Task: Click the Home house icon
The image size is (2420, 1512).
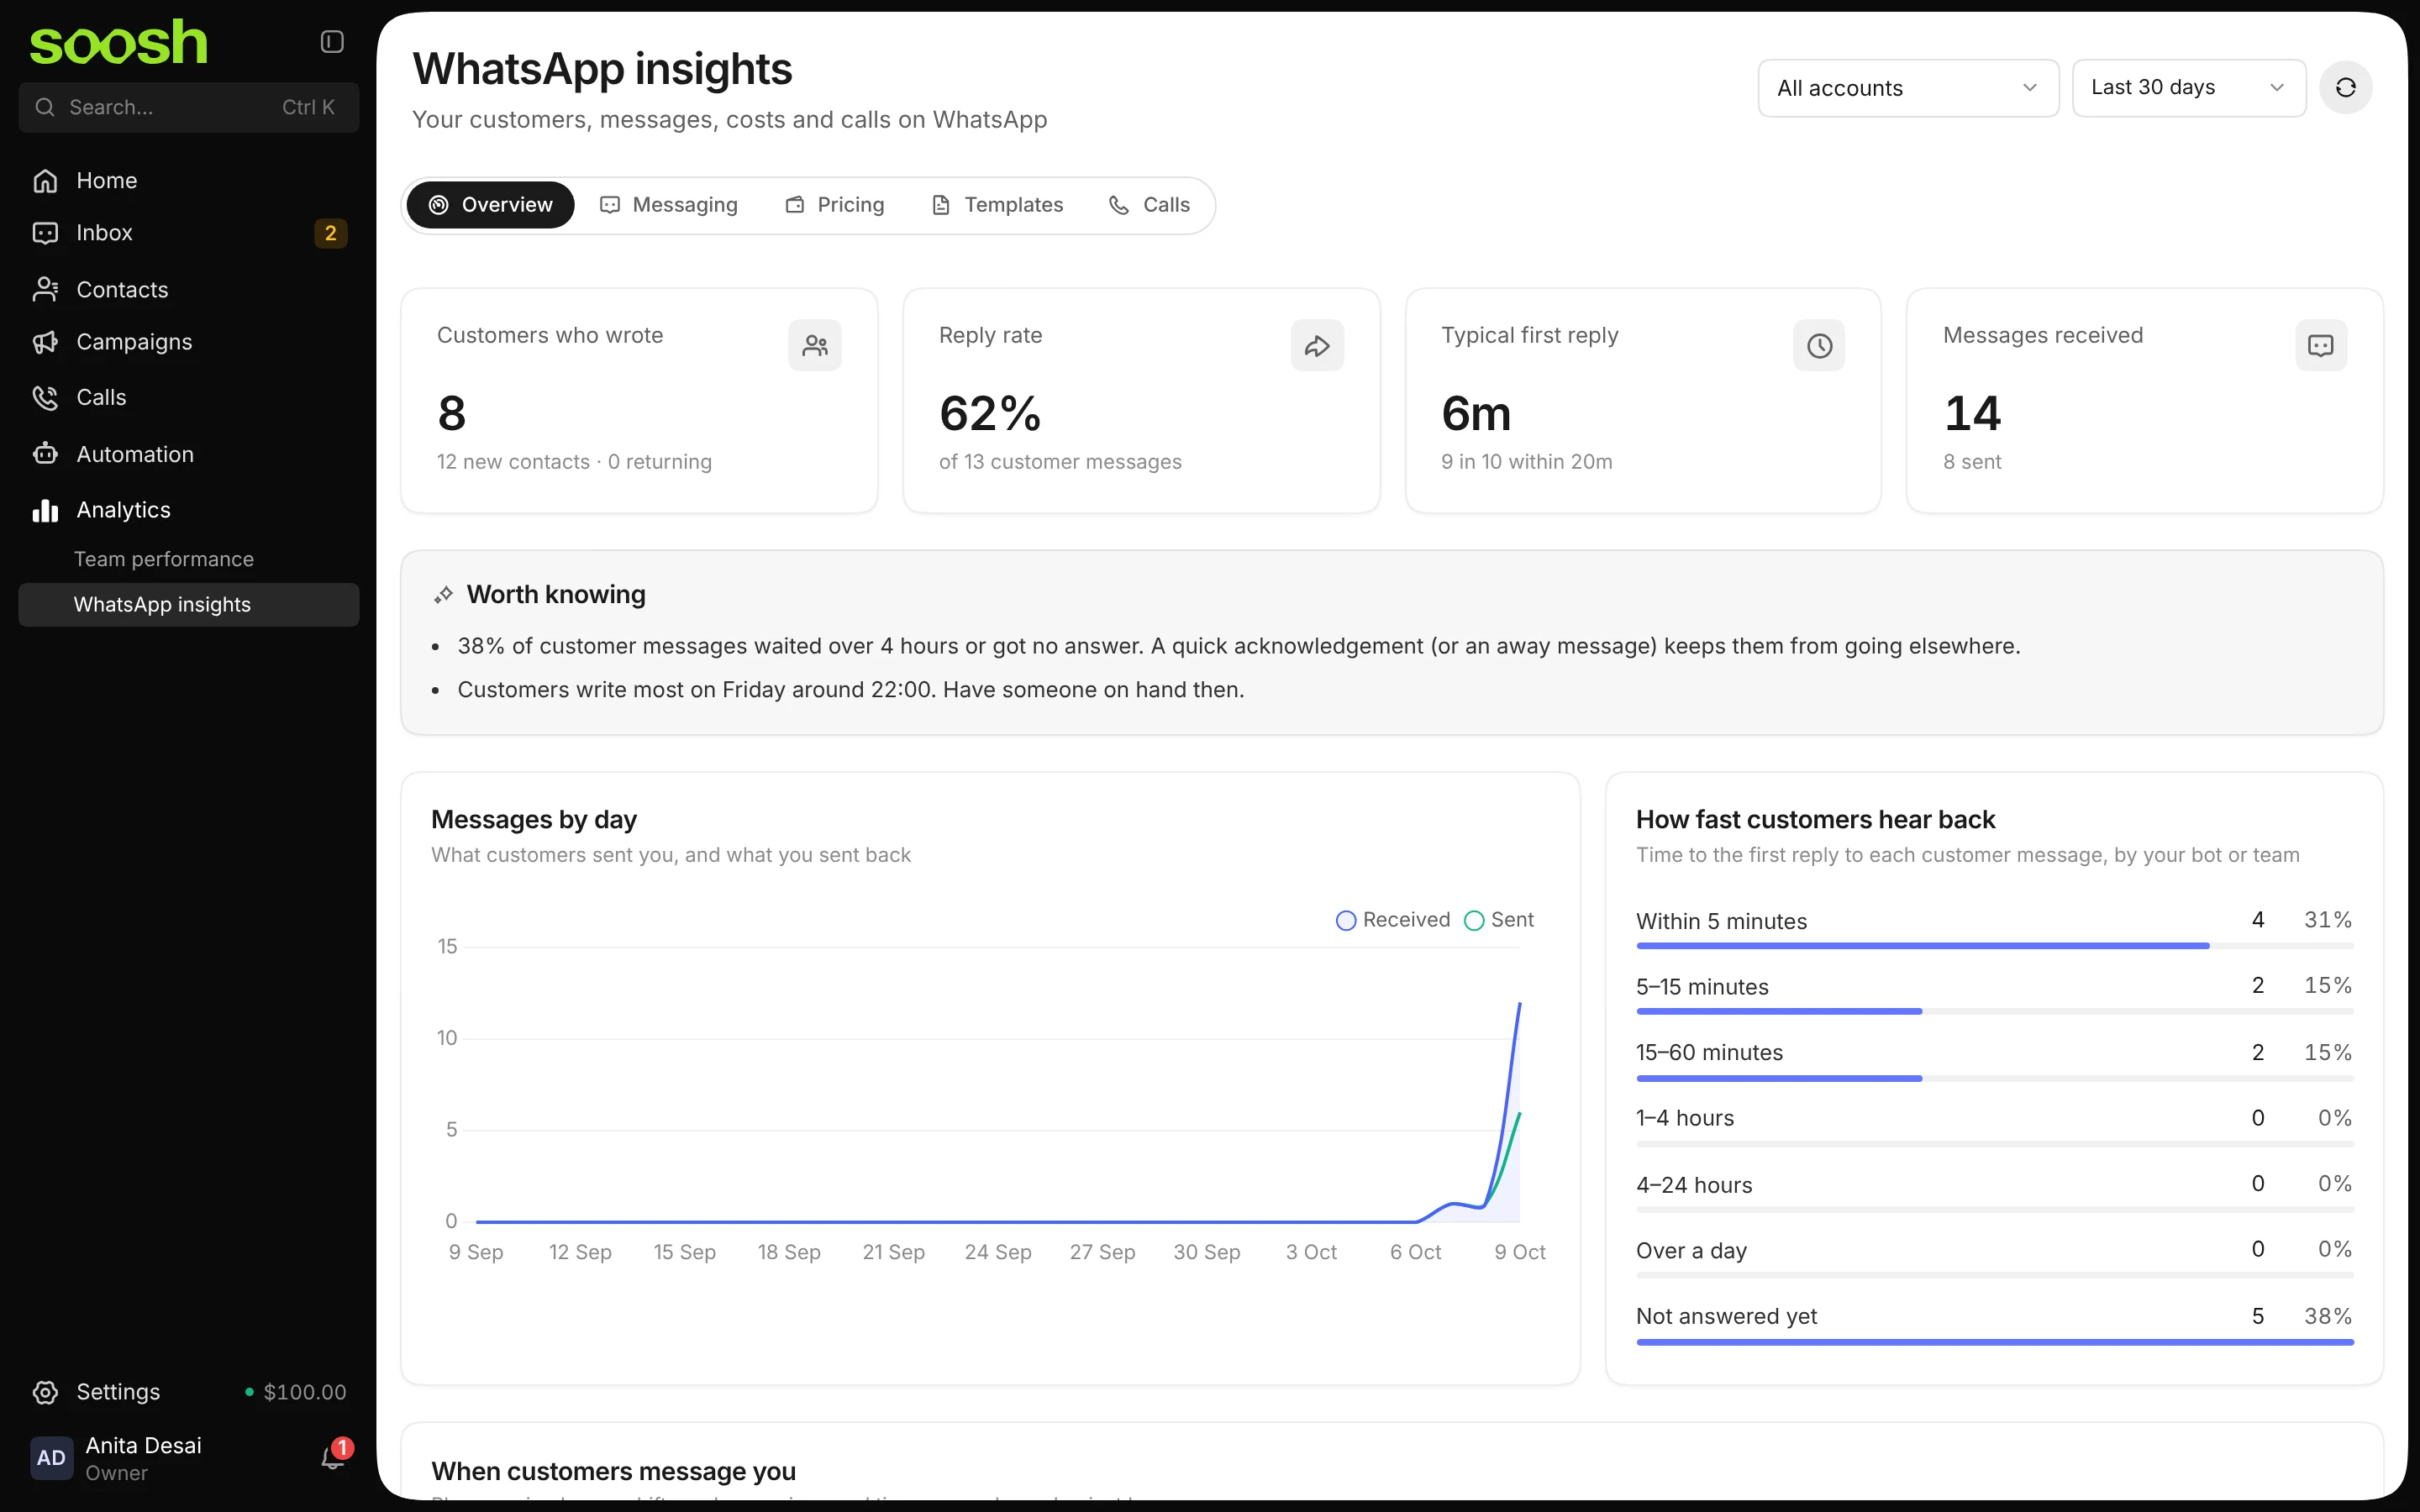Action: [45, 181]
